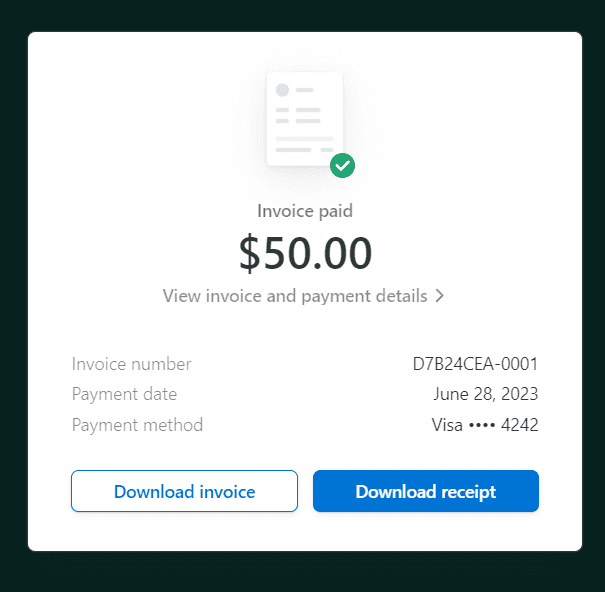
Task: Select the $50.00 amount text
Action: point(305,253)
